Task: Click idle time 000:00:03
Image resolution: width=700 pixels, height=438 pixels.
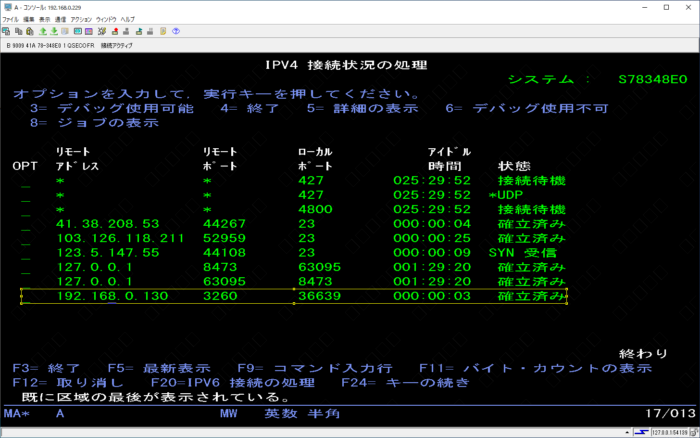Action: point(432,296)
